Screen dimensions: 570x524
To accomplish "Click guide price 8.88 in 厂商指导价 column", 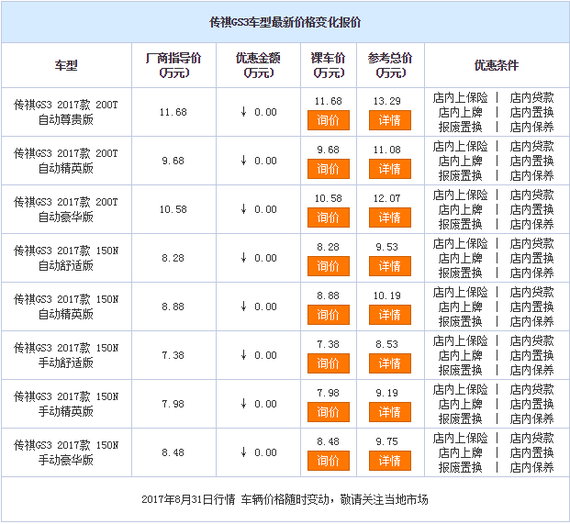I will tap(173, 307).
